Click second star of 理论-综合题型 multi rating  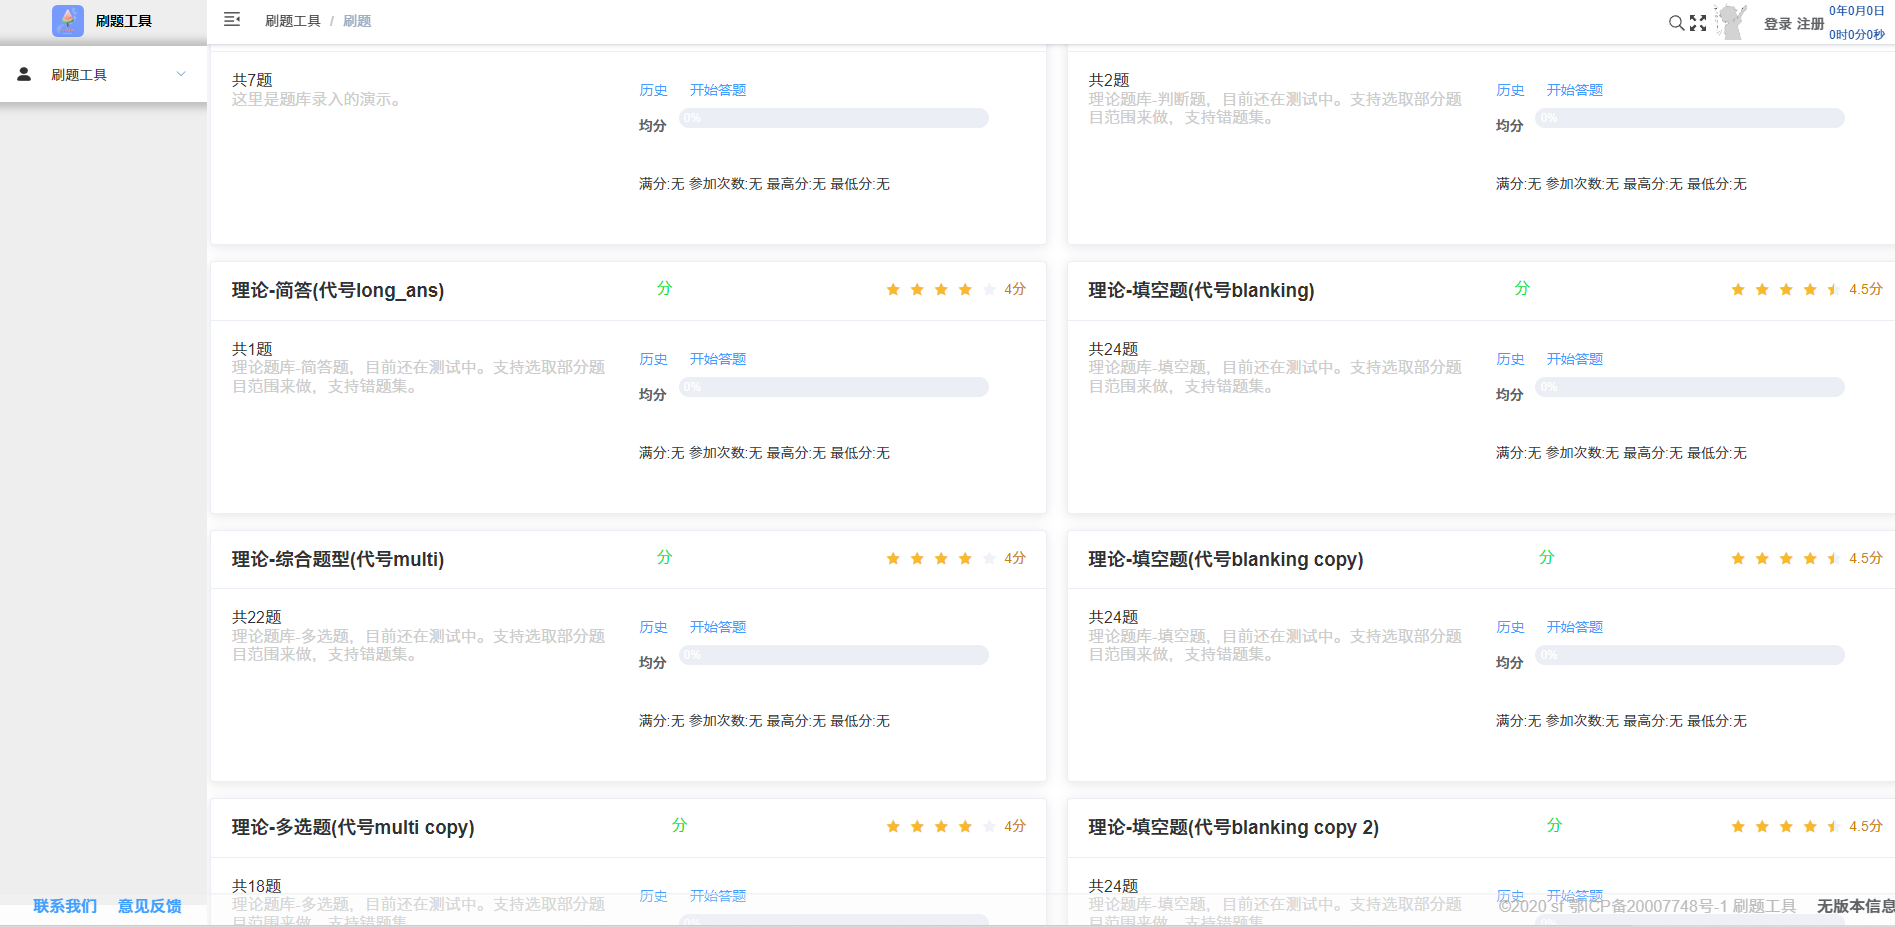click(x=917, y=559)
